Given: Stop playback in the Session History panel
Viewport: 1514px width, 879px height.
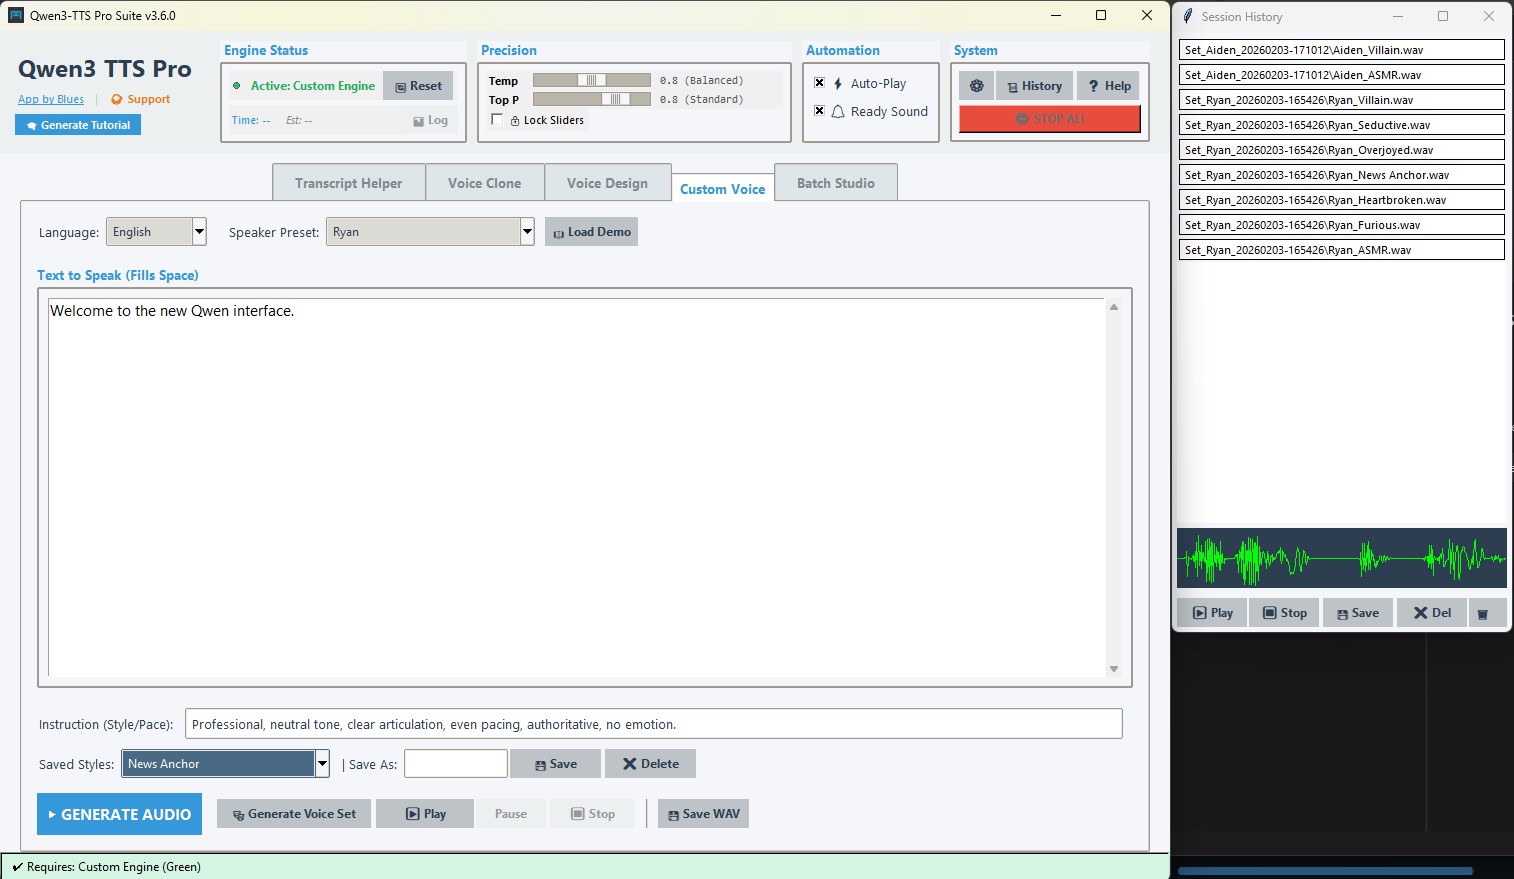Looking at the screenshot, I should click(1284, 612).
